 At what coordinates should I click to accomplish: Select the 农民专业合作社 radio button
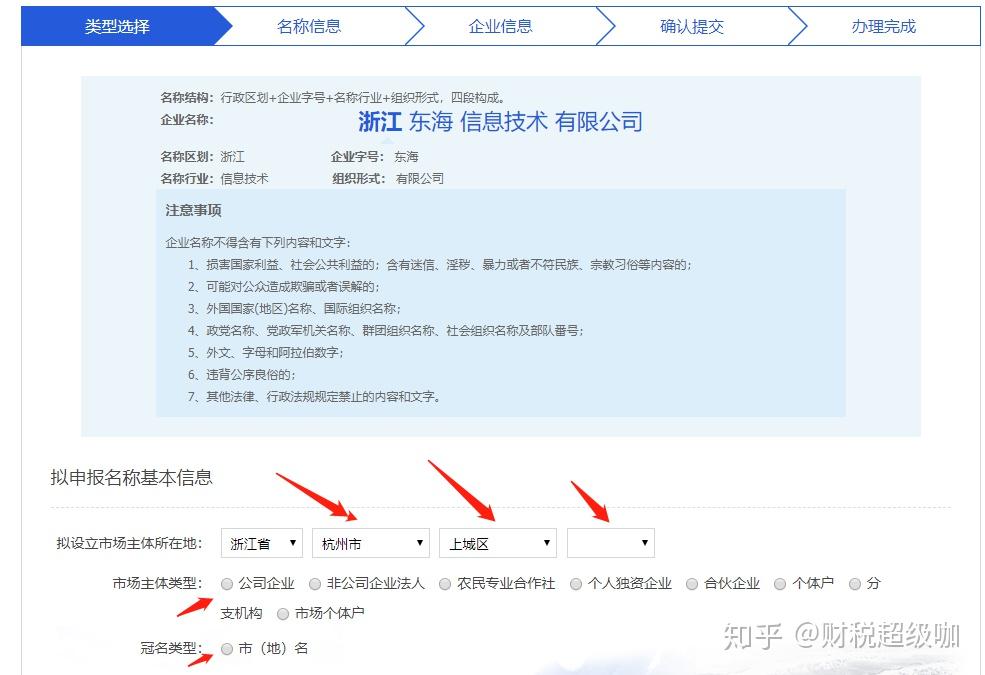click(445, 584)
